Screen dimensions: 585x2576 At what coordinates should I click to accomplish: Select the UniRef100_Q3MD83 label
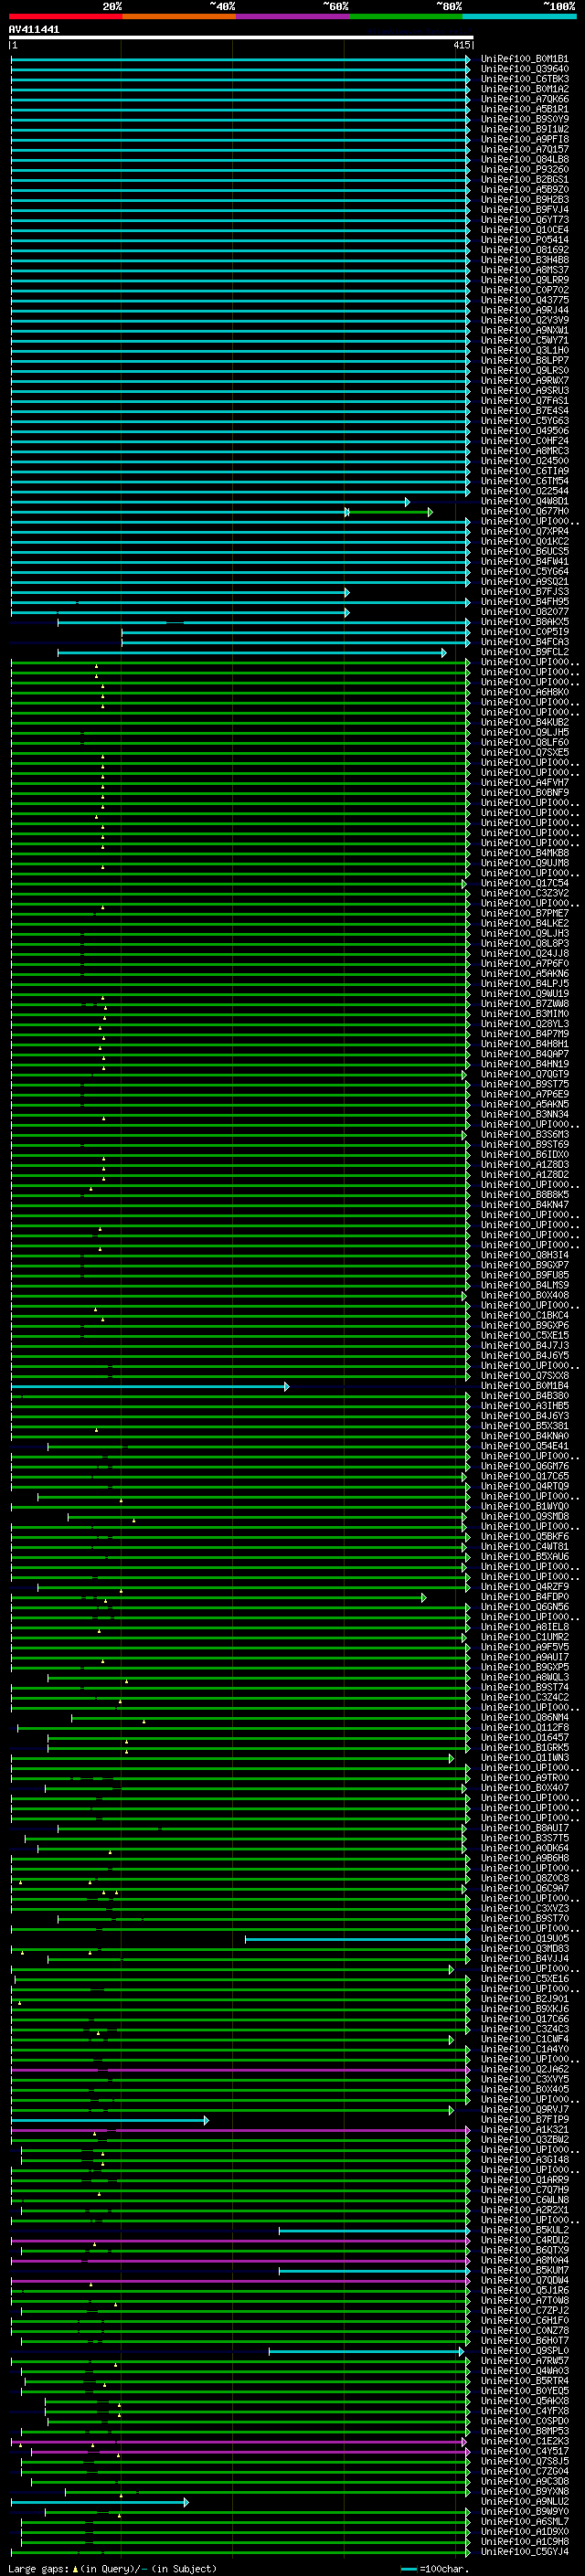(524, 1949)
